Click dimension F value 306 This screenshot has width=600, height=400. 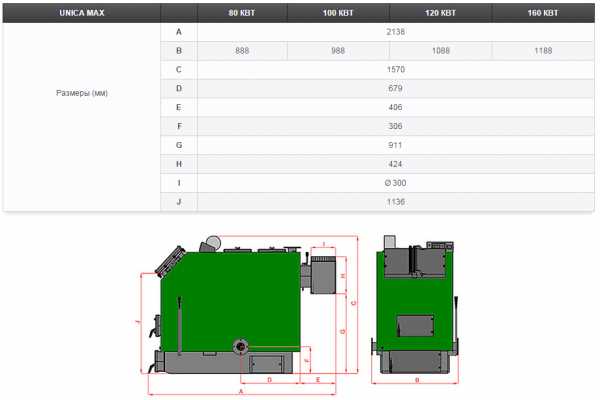[395, 126]
